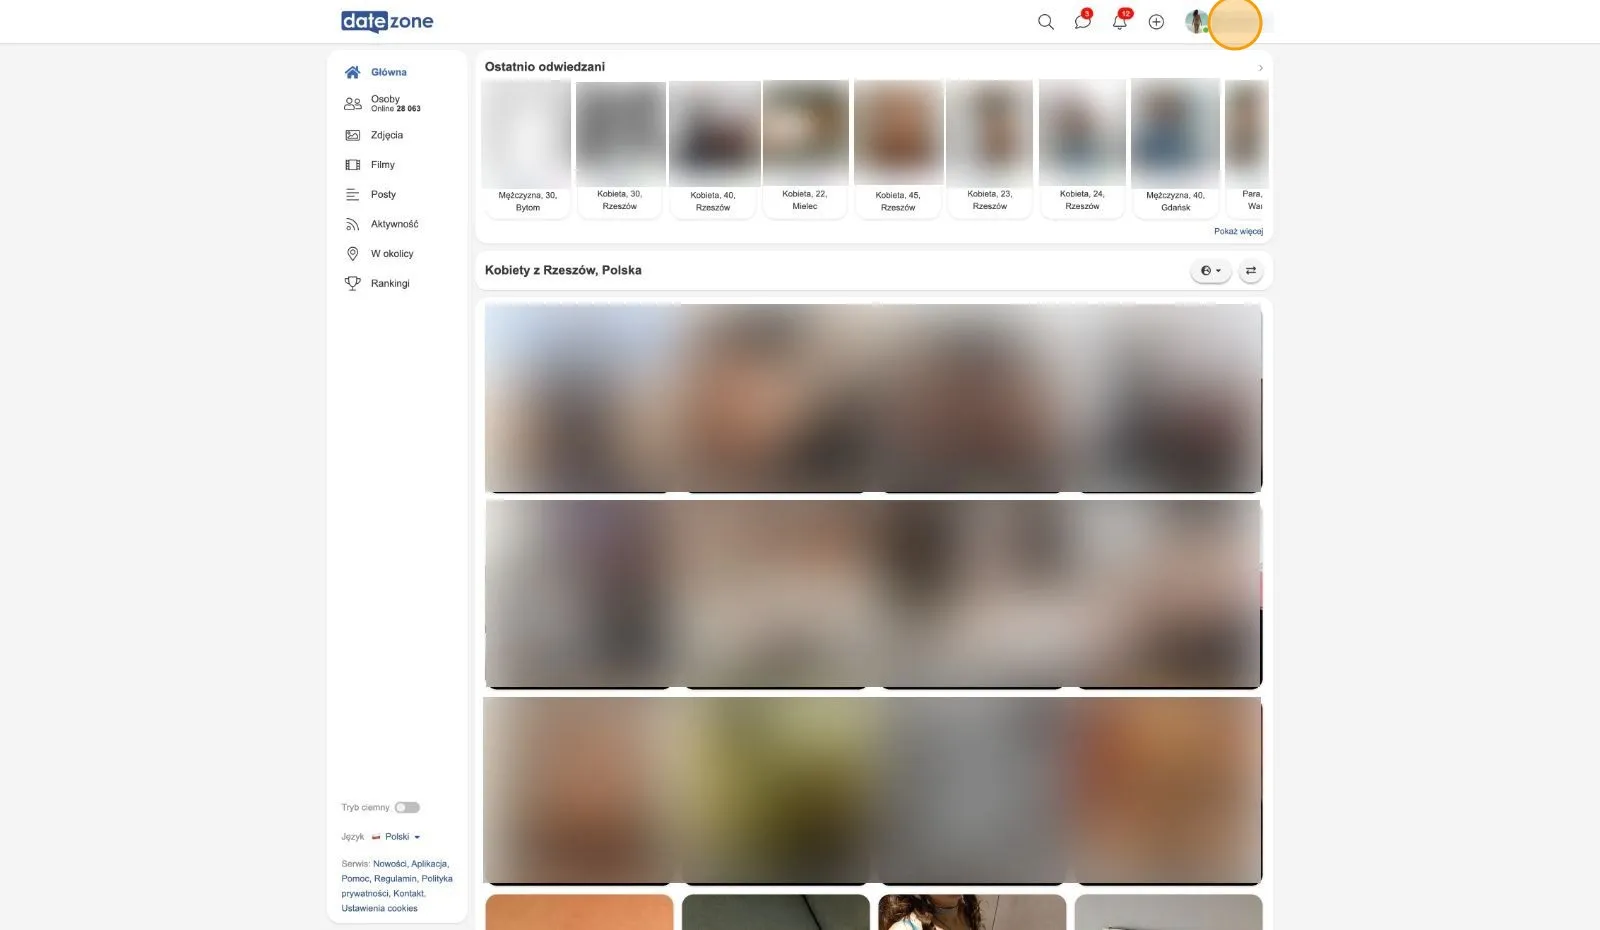The image size is (1600, 930).
Task: Open the search magnifier icon
Action: coord(1046,22)
